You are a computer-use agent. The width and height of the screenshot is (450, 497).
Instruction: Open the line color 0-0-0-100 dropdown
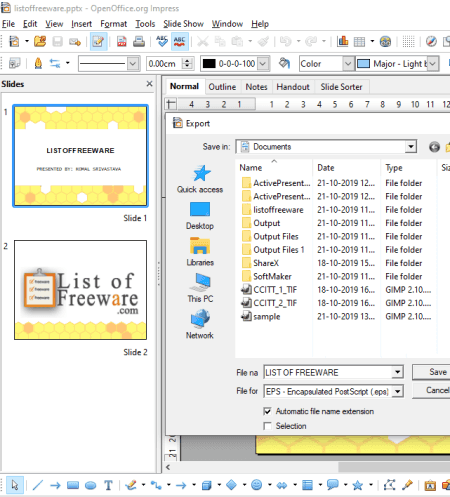point(263,63)
